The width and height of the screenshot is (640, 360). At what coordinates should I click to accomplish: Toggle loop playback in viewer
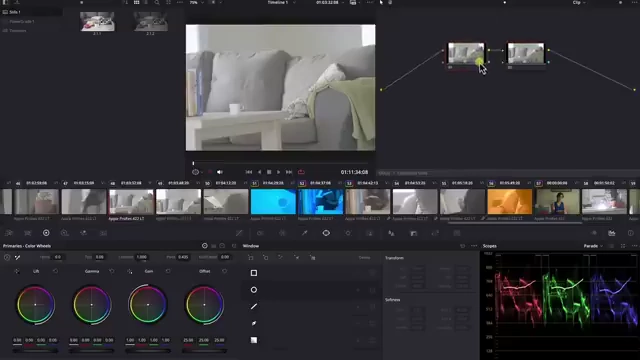tap(301, 172)
